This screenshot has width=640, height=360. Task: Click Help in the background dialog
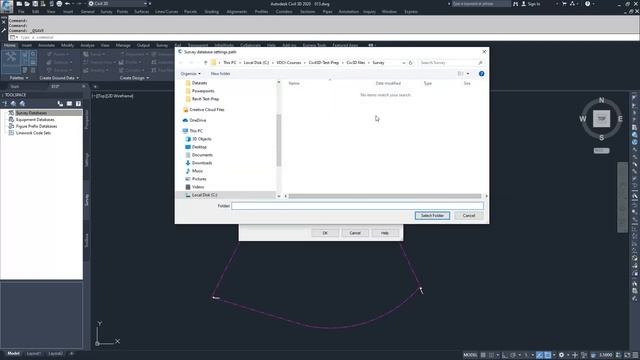pyautogui.click(x=384, y=233)
